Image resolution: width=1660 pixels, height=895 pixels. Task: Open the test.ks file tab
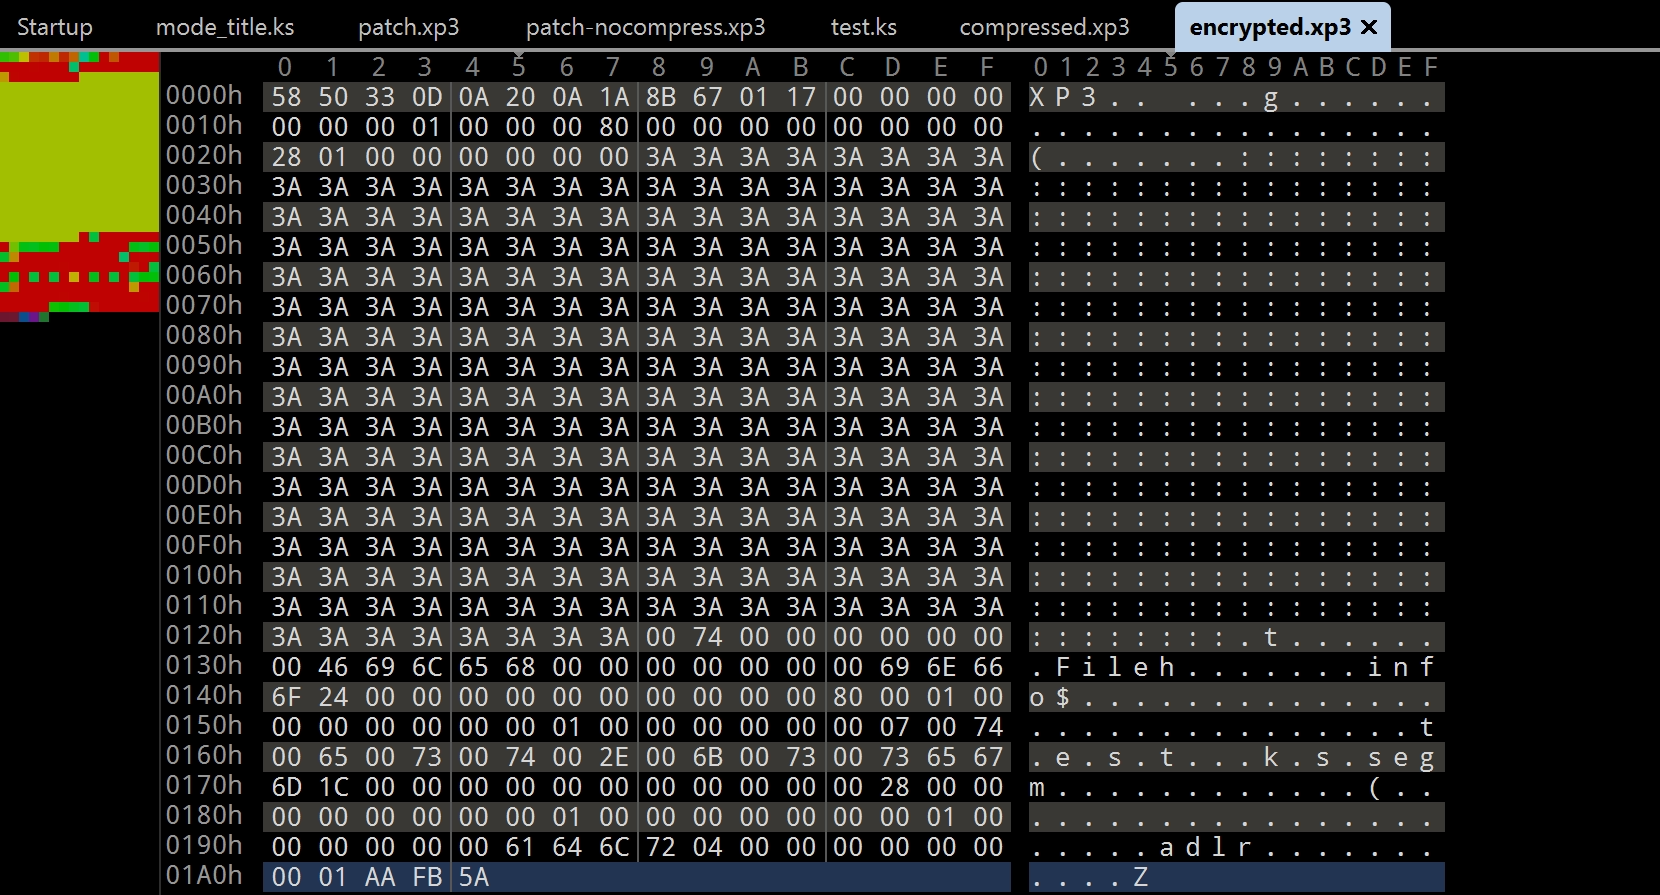[863, 27]
